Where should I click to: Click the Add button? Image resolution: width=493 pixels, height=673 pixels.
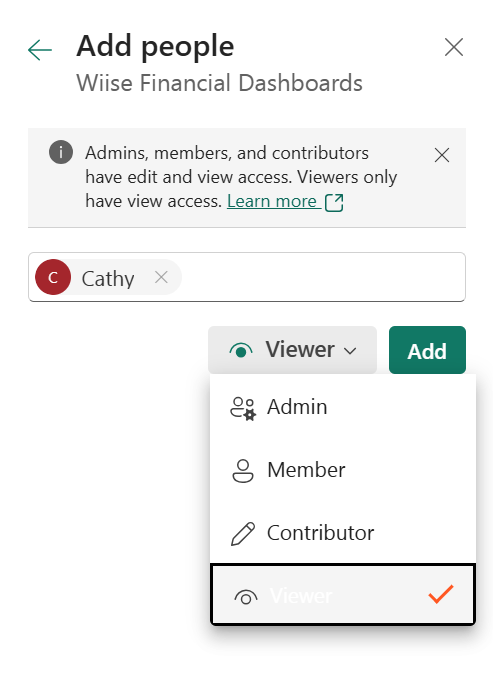(x=427, y=350)
